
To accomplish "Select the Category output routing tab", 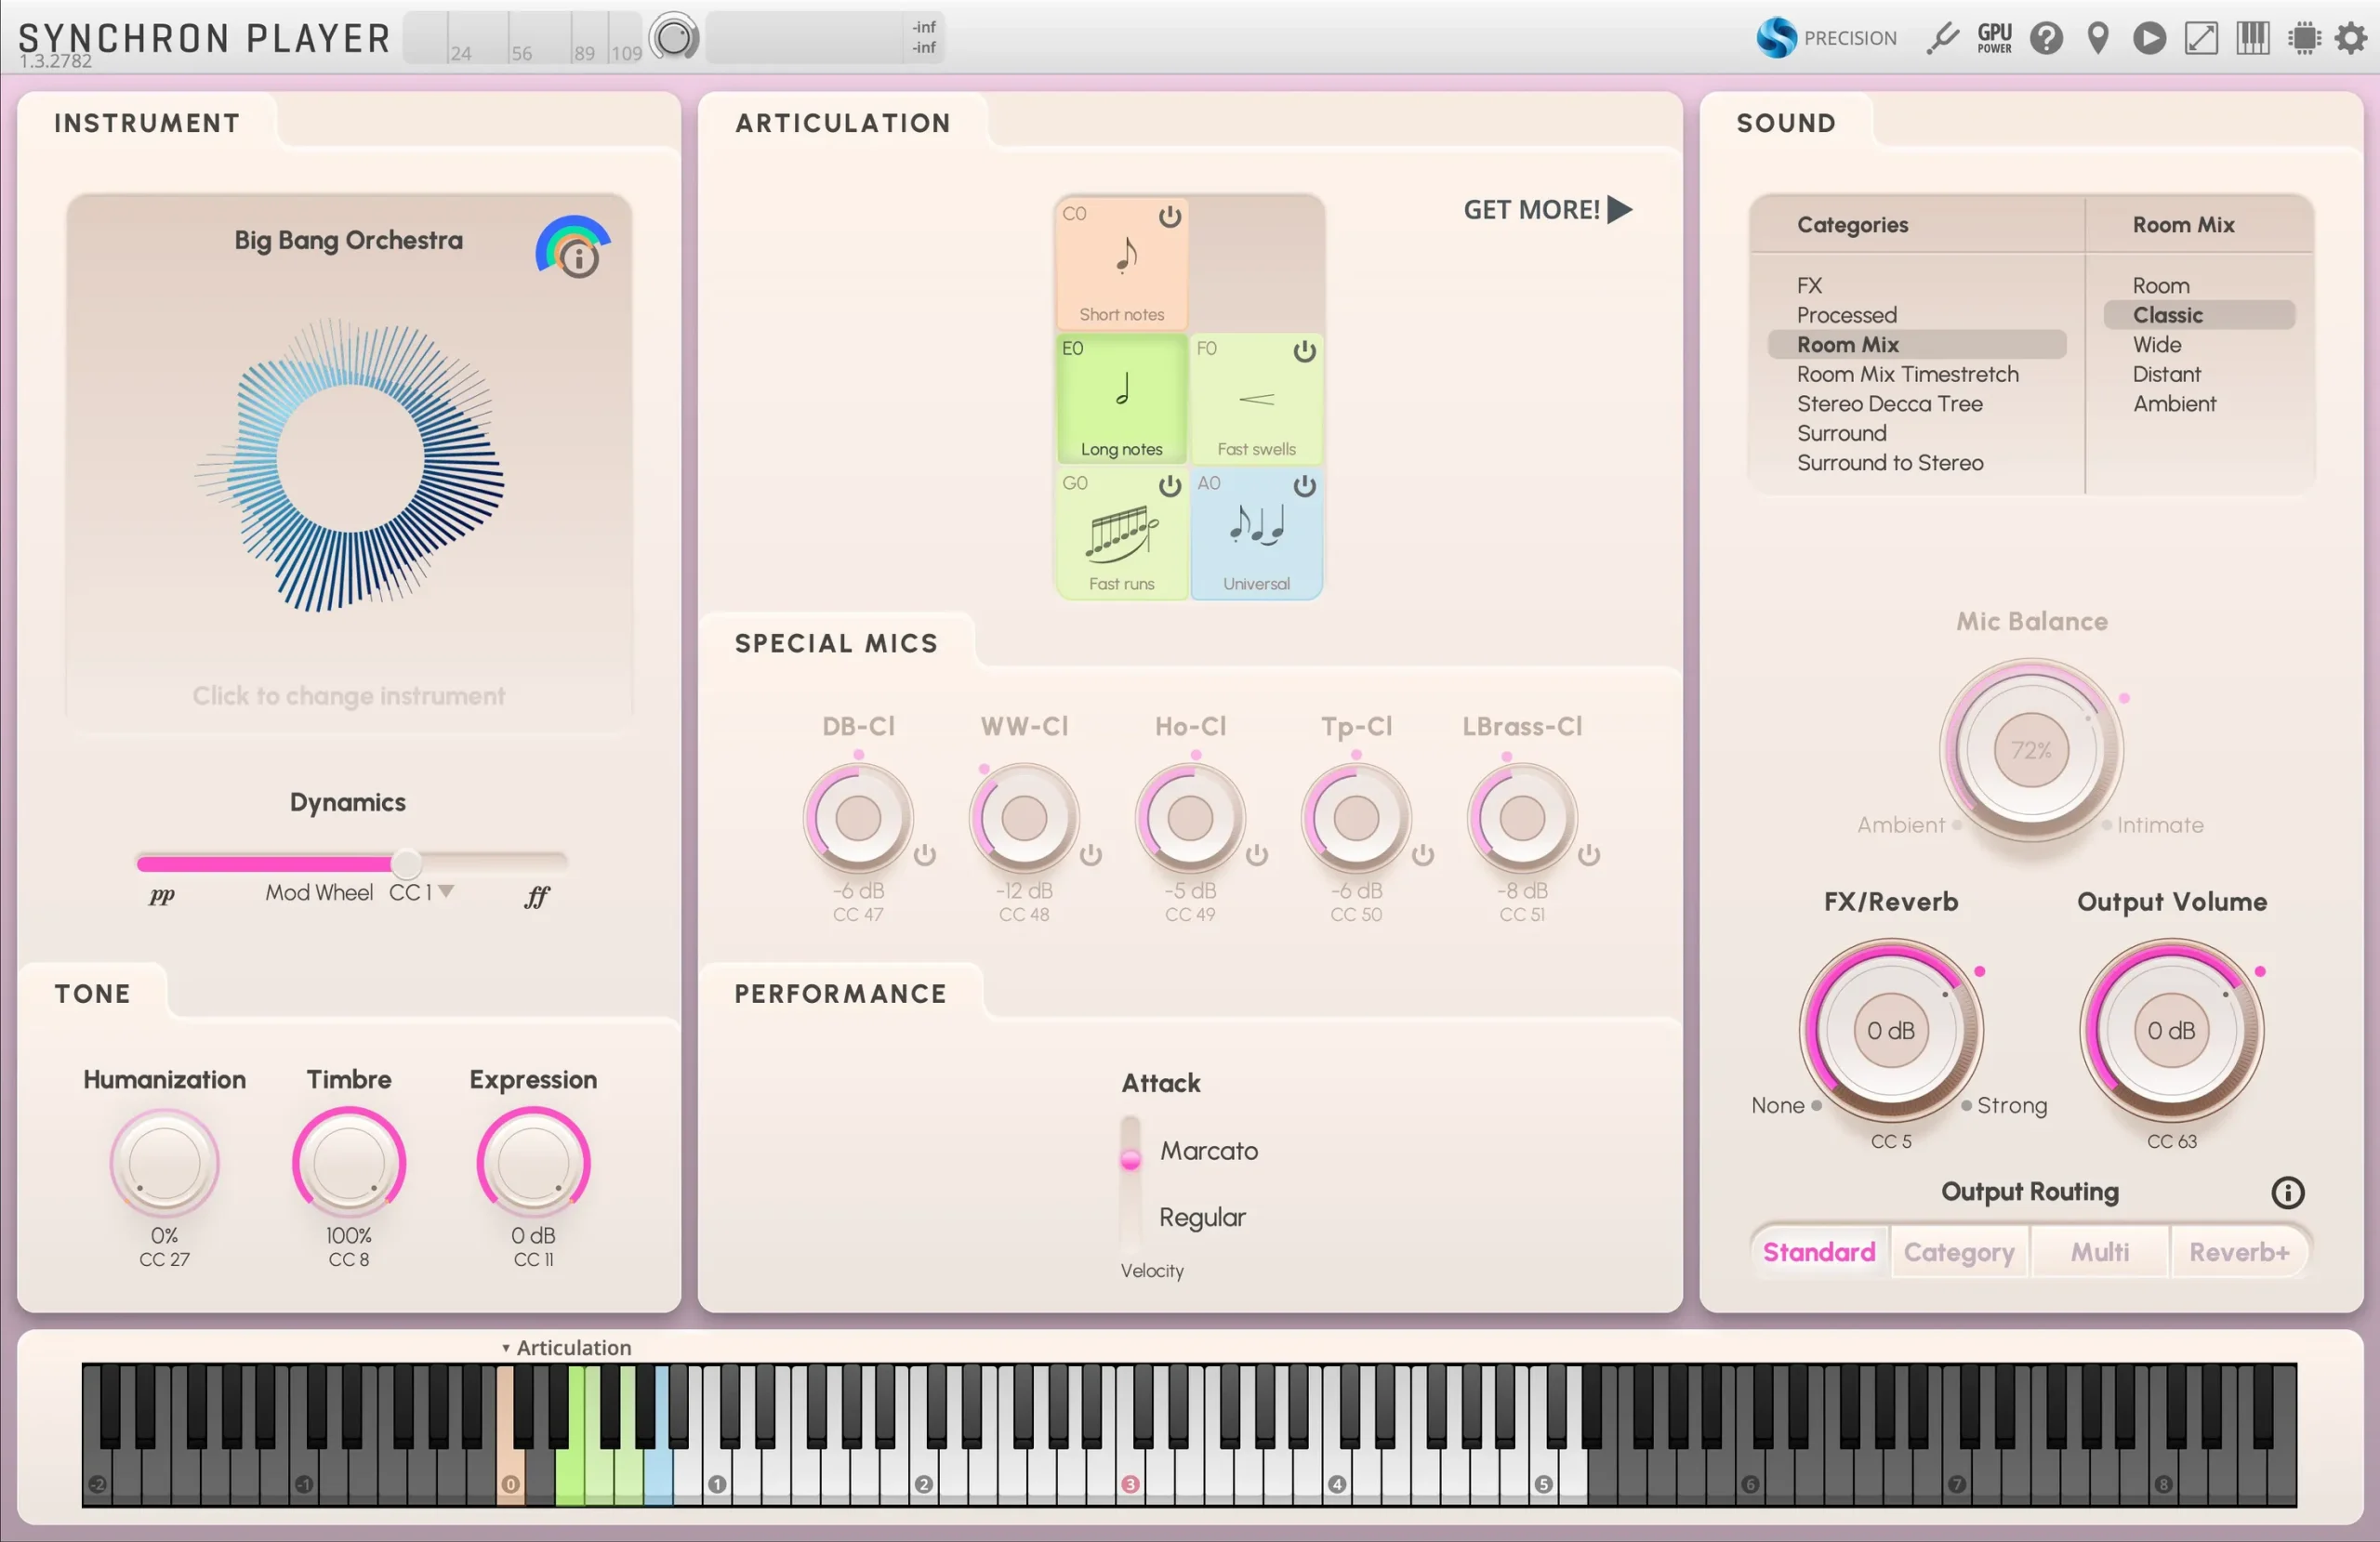I will coord(1958,1252).
